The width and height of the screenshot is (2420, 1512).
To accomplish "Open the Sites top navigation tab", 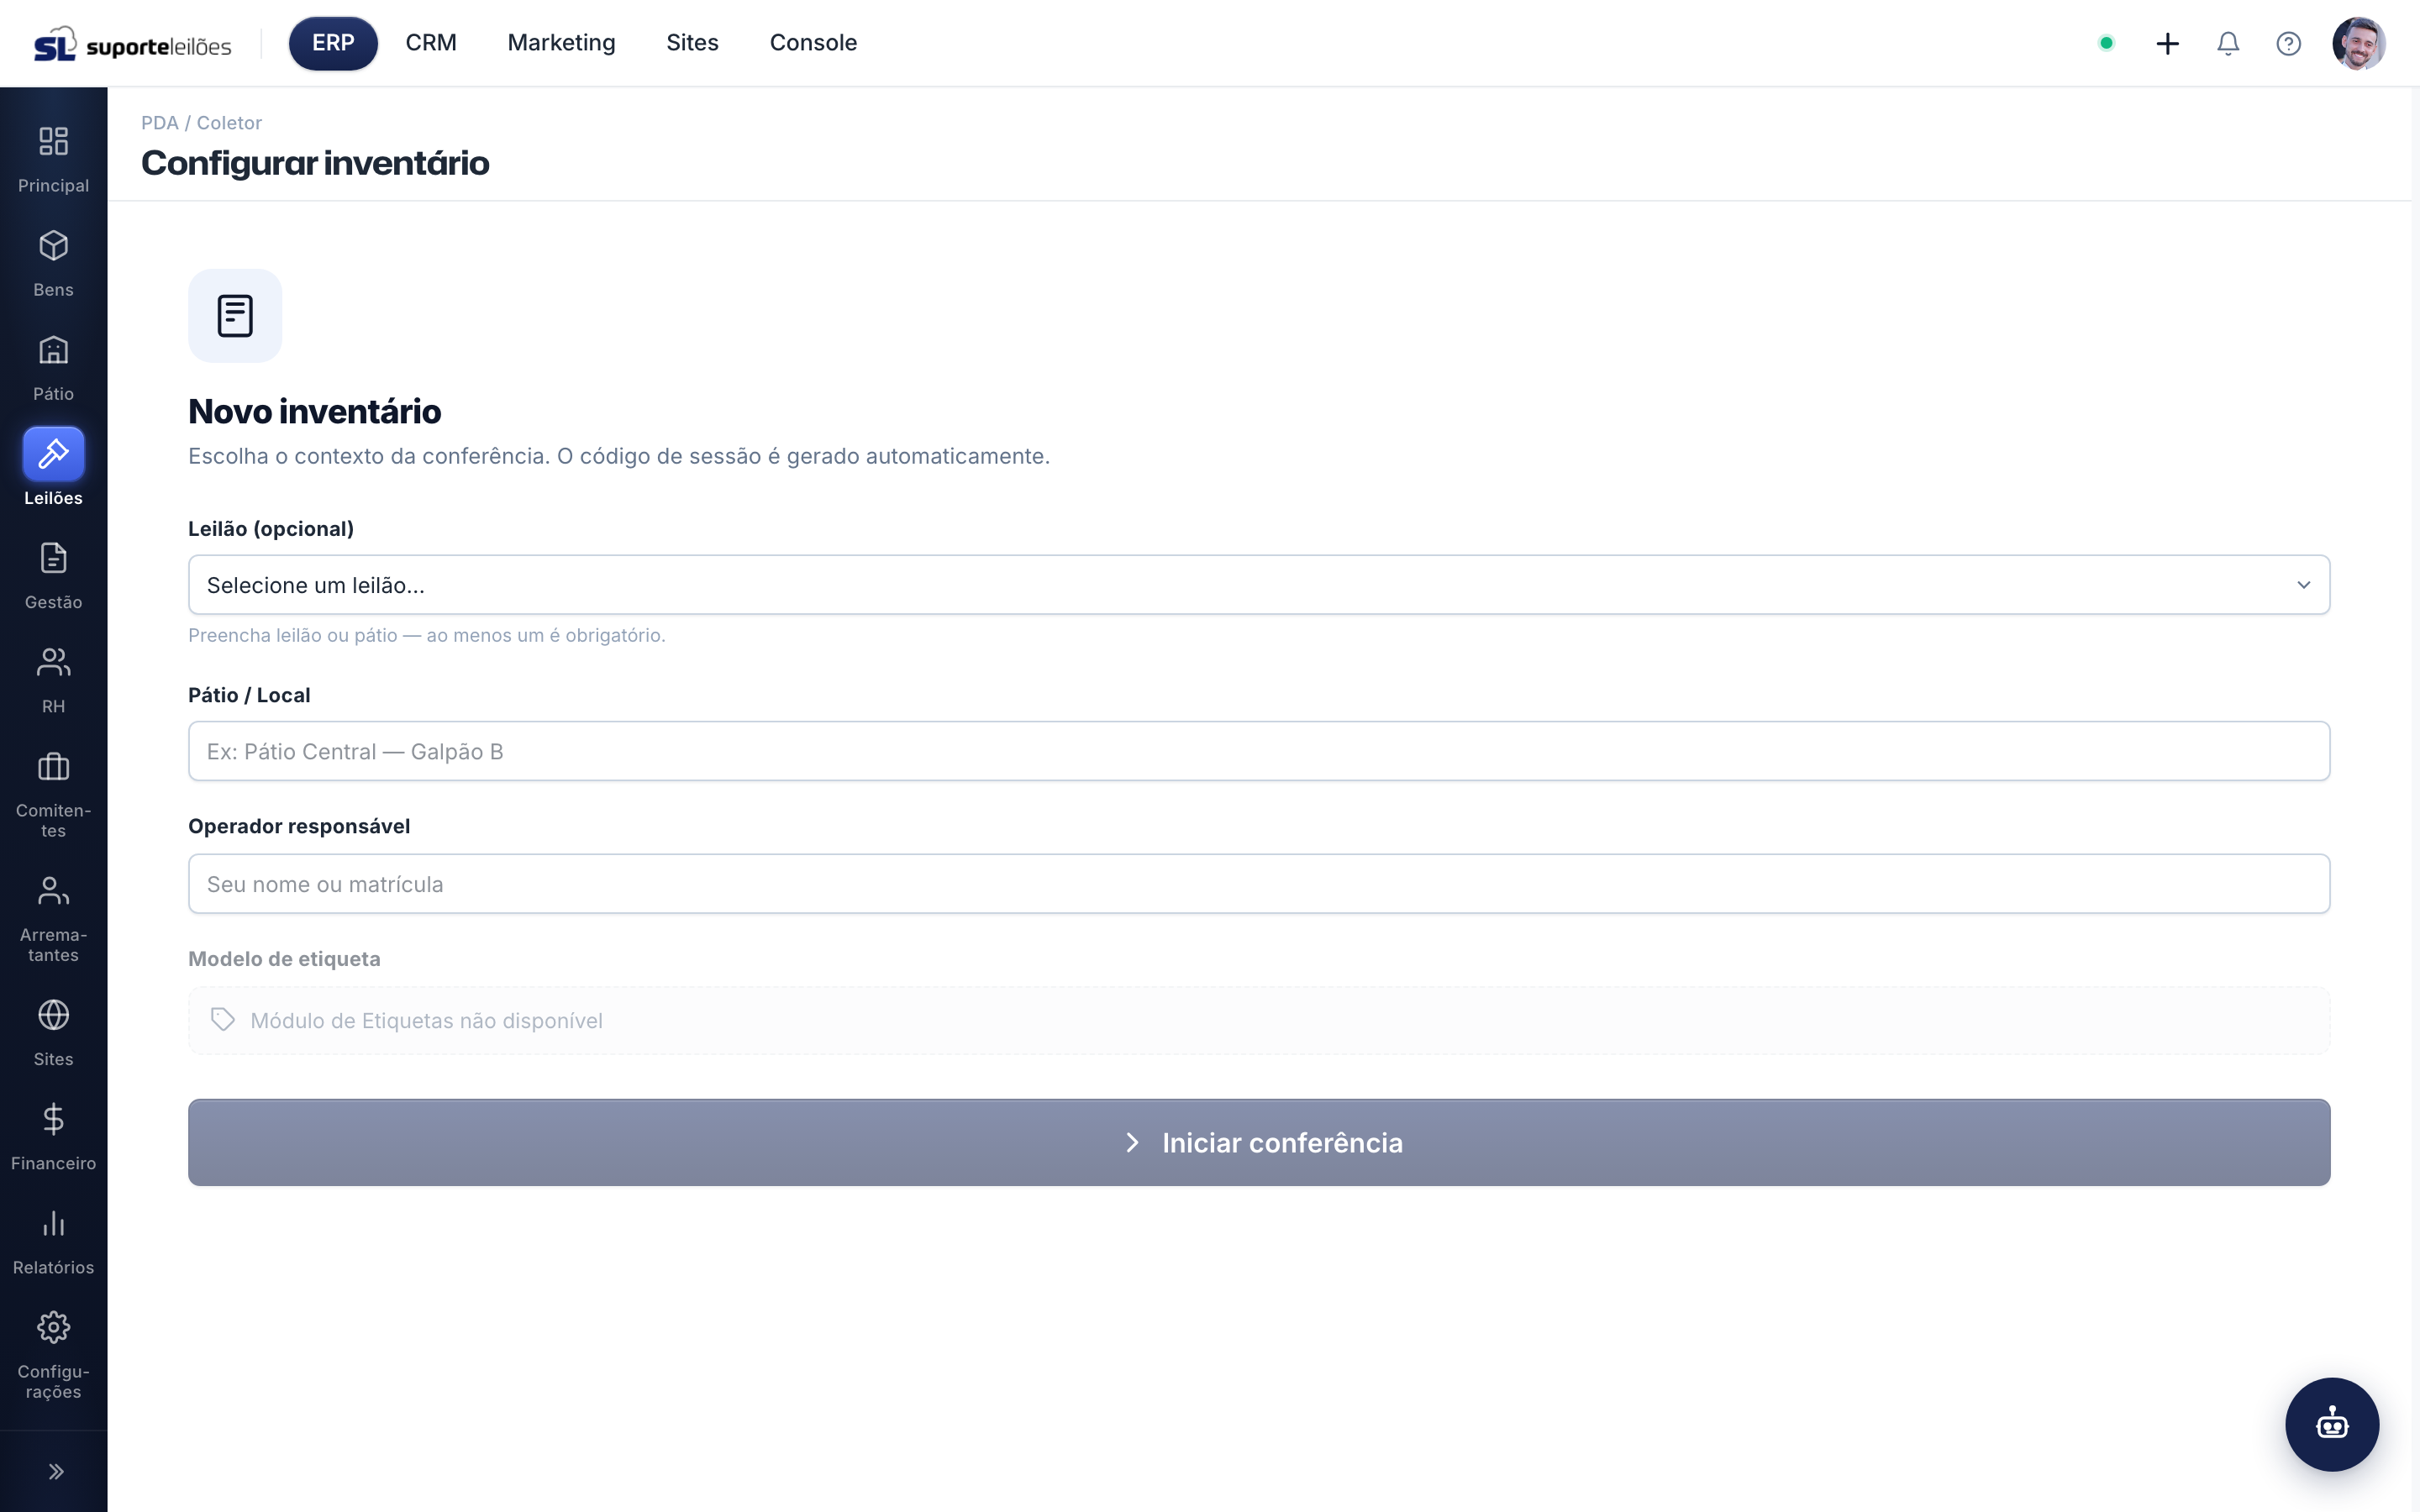I will click(692, 43).
